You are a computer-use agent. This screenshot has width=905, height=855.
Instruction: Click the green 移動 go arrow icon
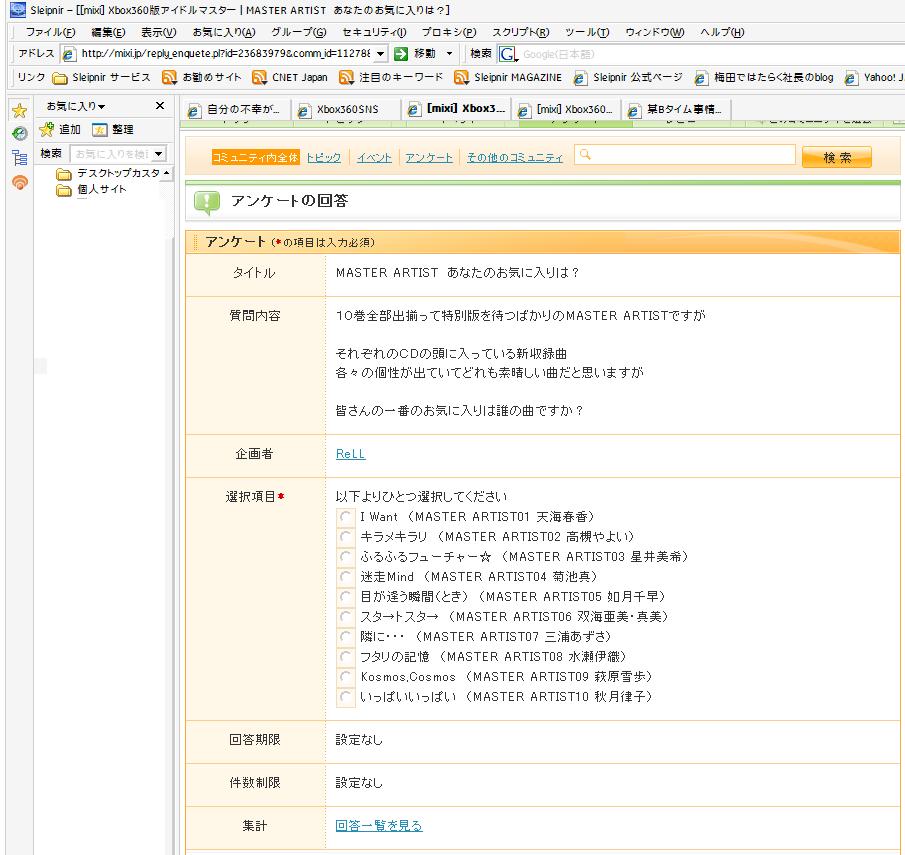tap(401, 54)
